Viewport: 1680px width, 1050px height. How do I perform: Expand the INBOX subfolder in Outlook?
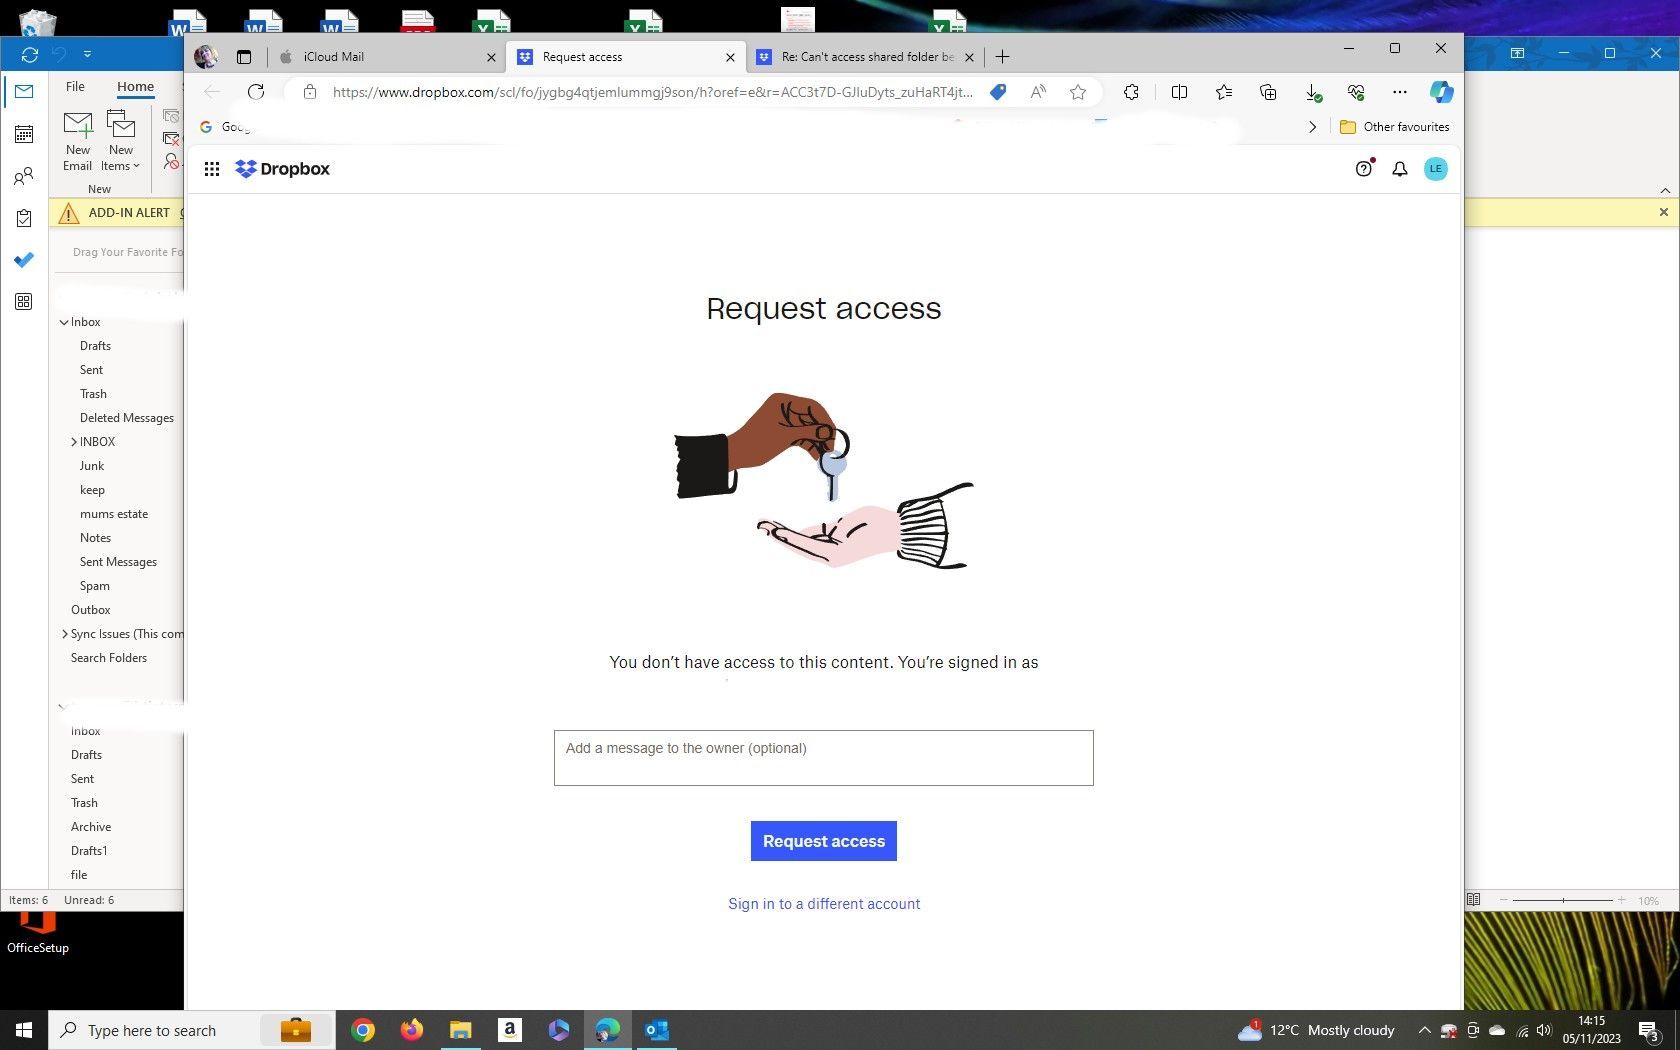point(74,442)
